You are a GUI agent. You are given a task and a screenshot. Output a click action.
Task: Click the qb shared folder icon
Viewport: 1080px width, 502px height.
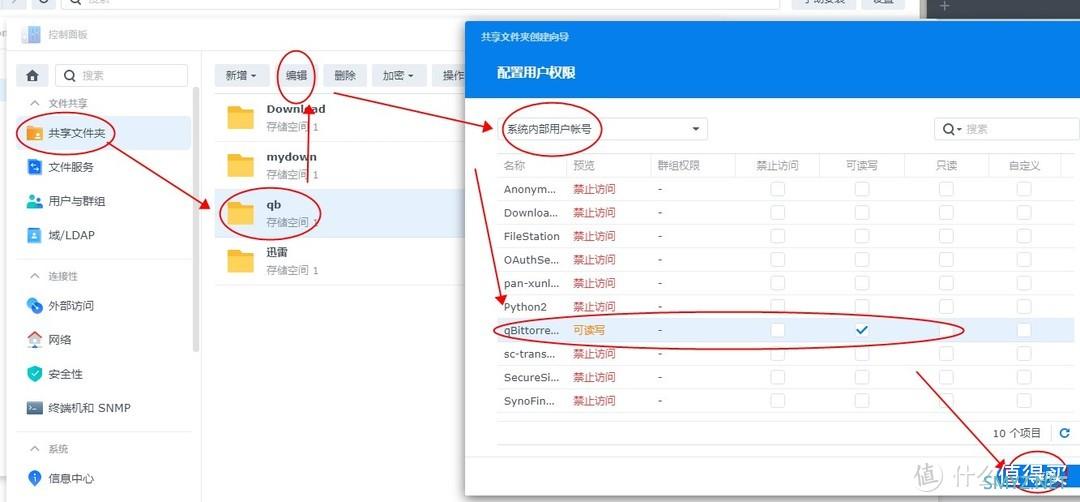coord(240,213)
